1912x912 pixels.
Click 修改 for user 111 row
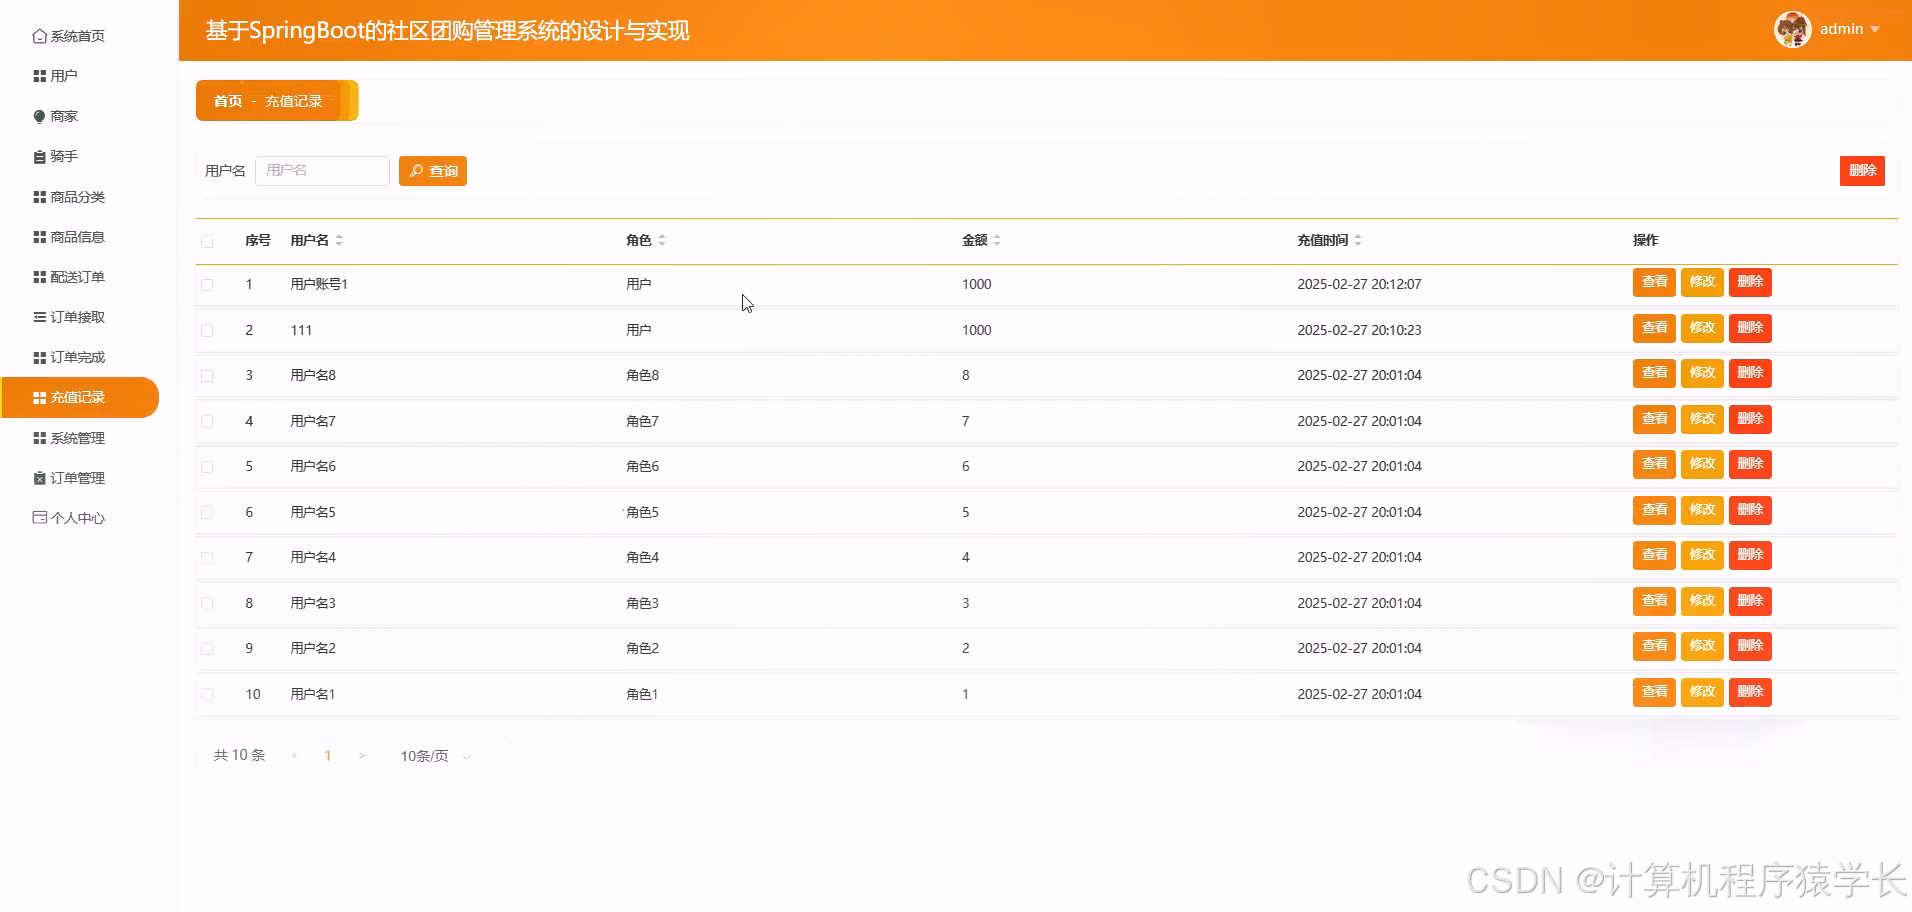coord(1702,328)
